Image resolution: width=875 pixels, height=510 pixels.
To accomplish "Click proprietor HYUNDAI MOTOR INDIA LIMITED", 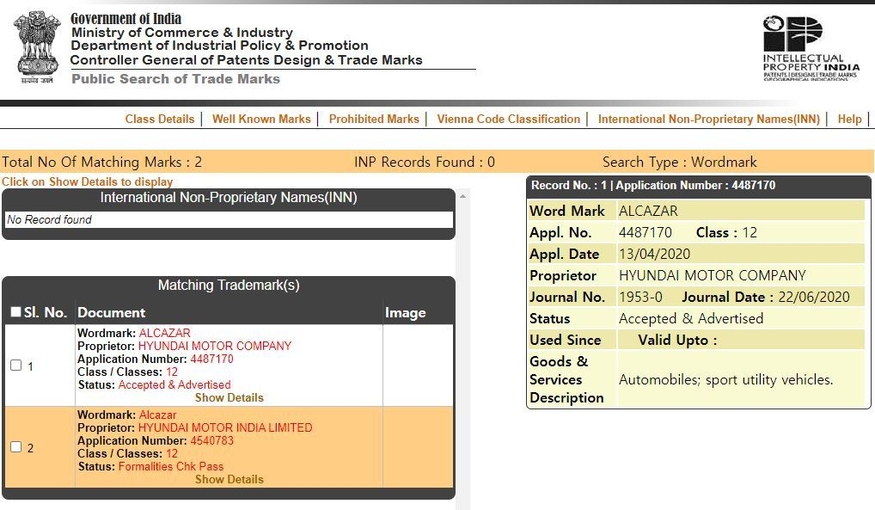I will coord(225,427).
